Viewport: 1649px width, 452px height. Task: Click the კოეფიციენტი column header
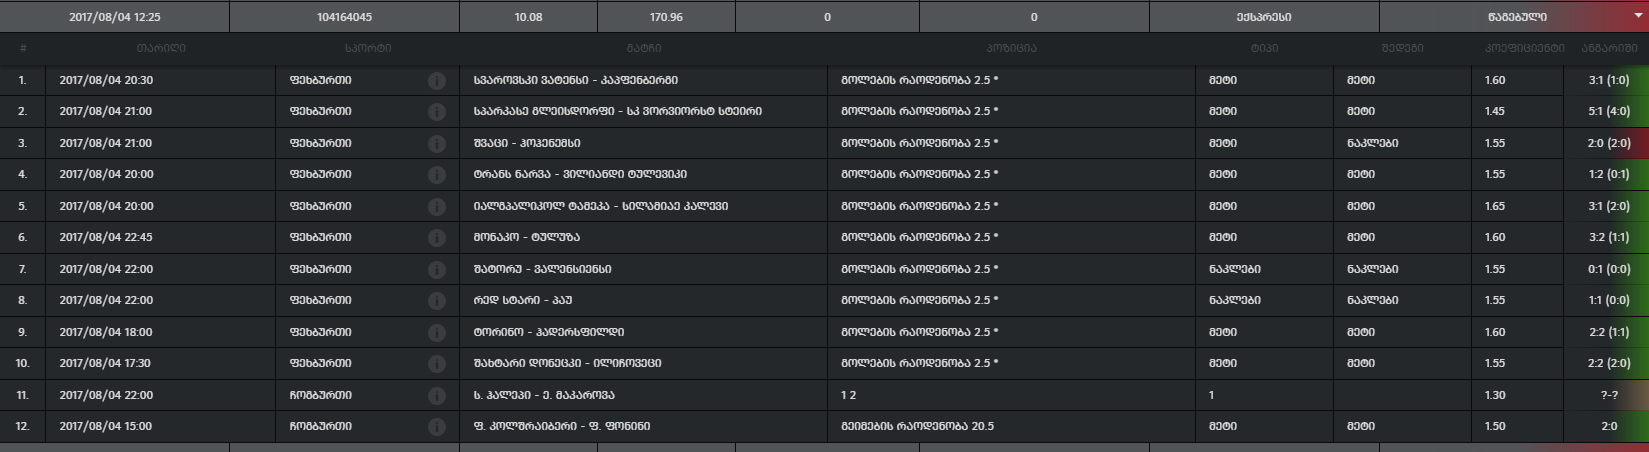(1524, 48)
